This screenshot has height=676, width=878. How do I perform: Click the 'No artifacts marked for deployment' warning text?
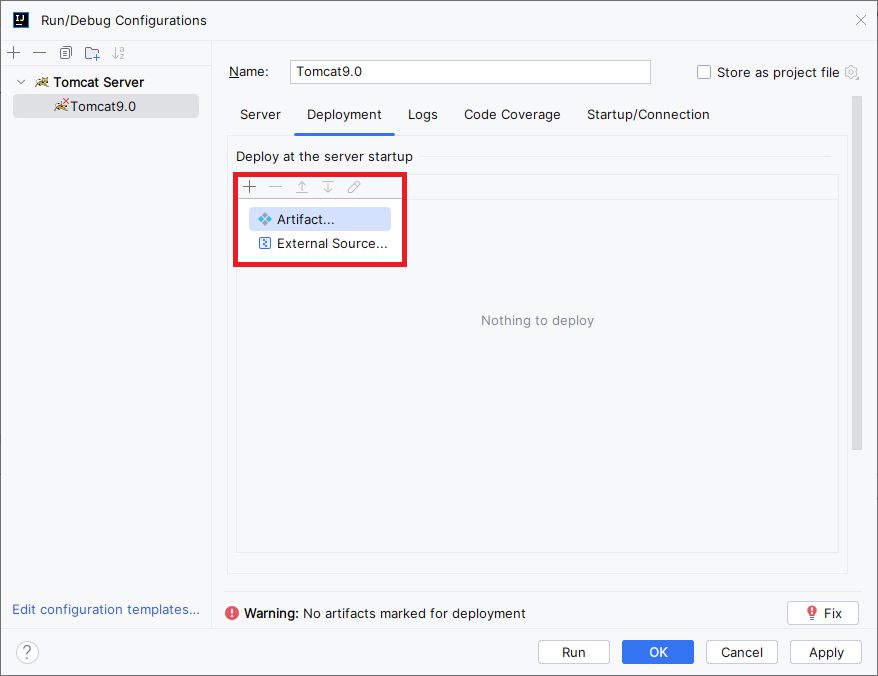coord(414,613)
